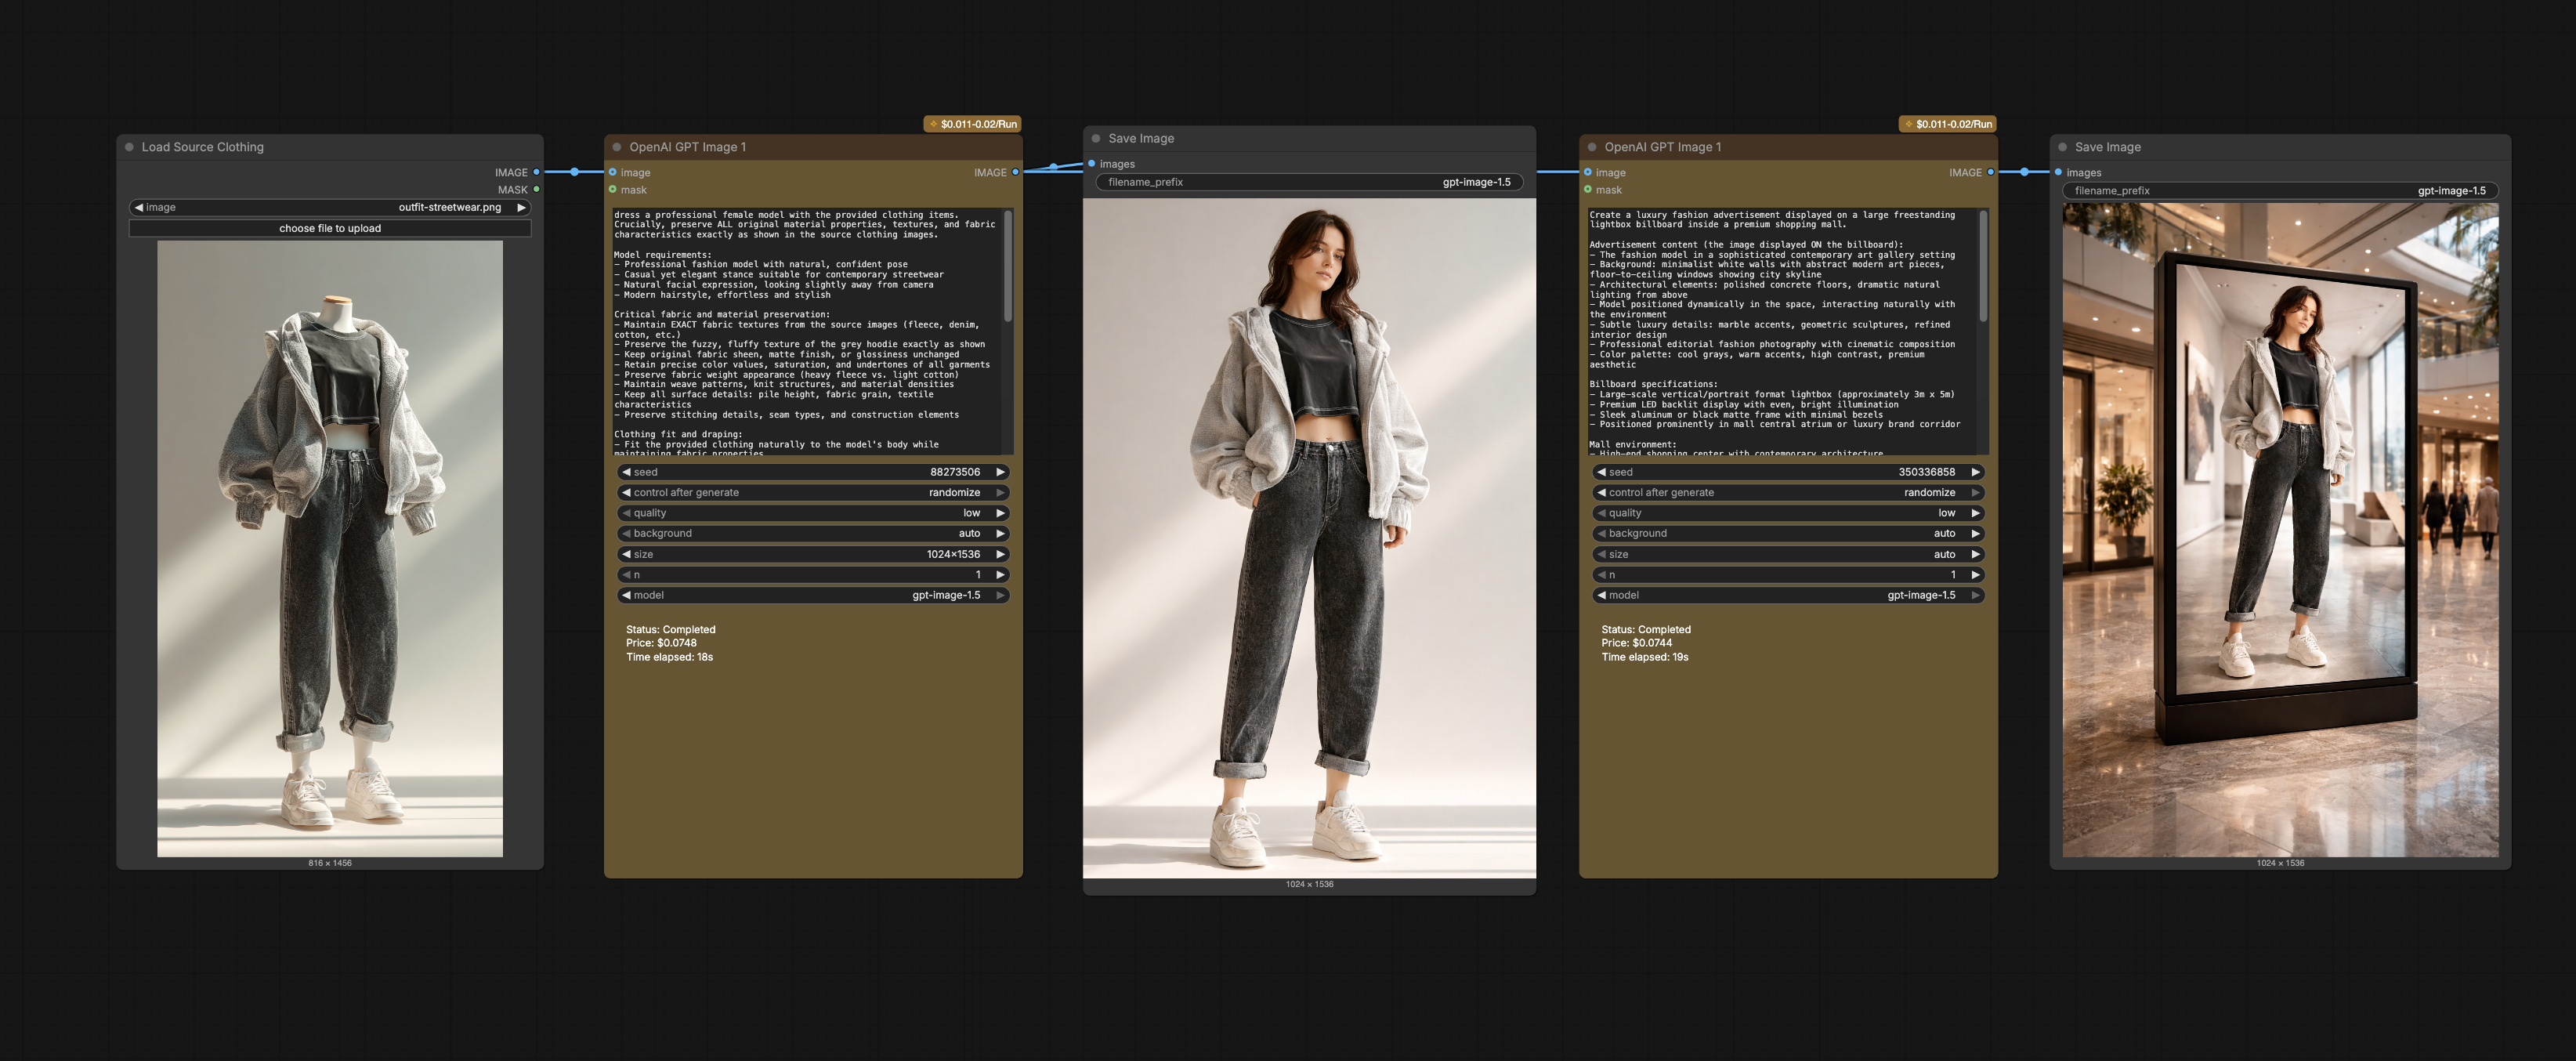Click collapse dot on first OpenAI GPT Image node
Screen dimensions: 2576x1061
[x=617, y=147]
